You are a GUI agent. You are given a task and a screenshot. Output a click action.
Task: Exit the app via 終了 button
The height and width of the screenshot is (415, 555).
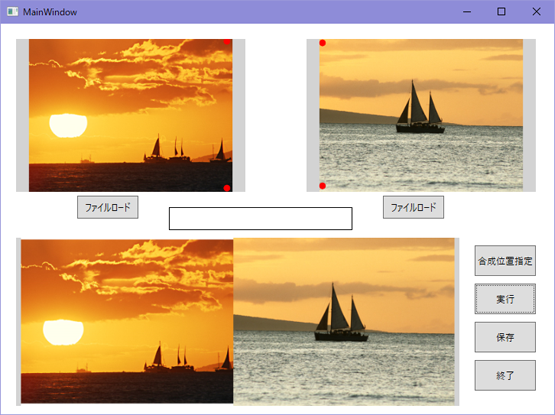[x=505, y=375]
